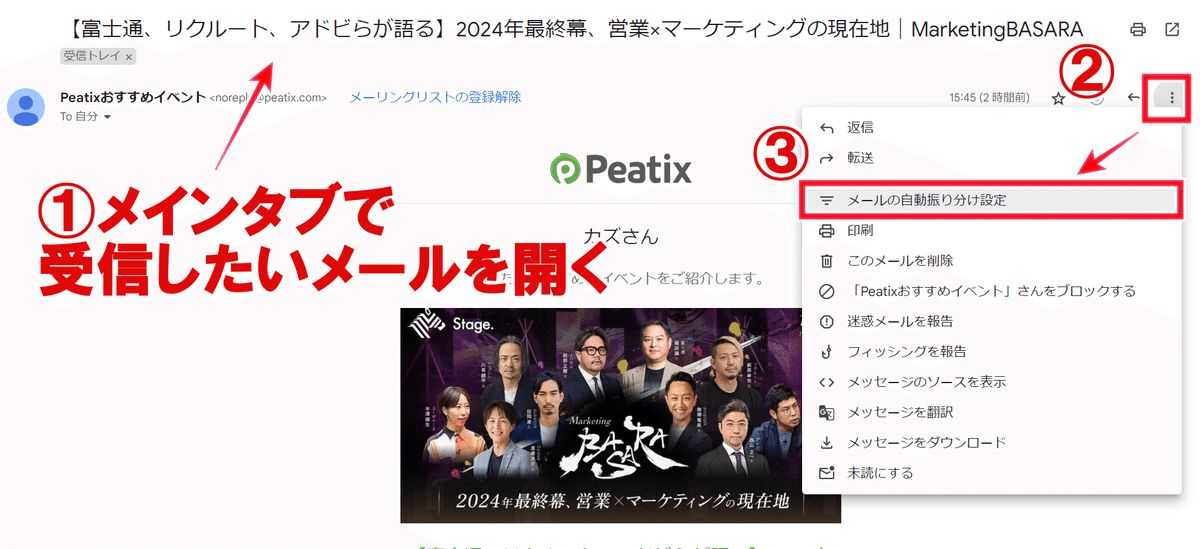Select 迷惑メールを報告 option
The height and width of the screenshot is (549, 1200).
pos(991,321)
